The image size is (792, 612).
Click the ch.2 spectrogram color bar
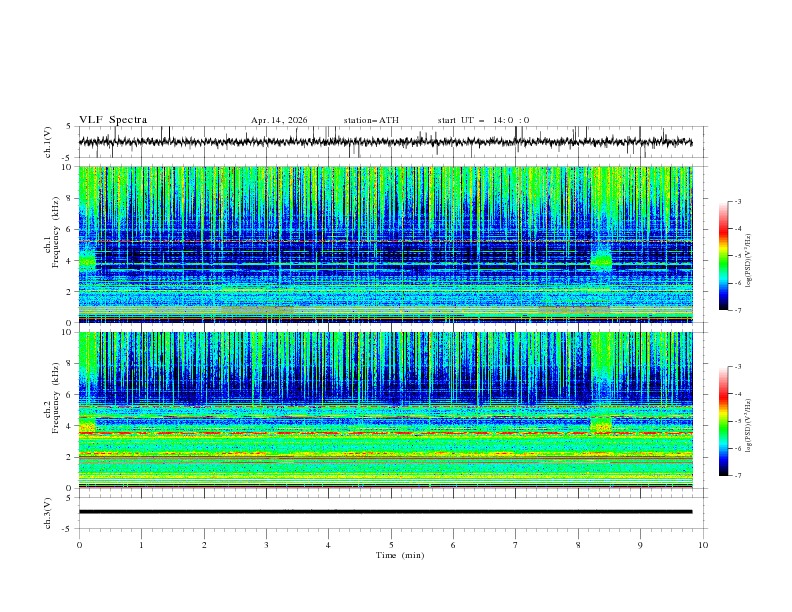723,421
